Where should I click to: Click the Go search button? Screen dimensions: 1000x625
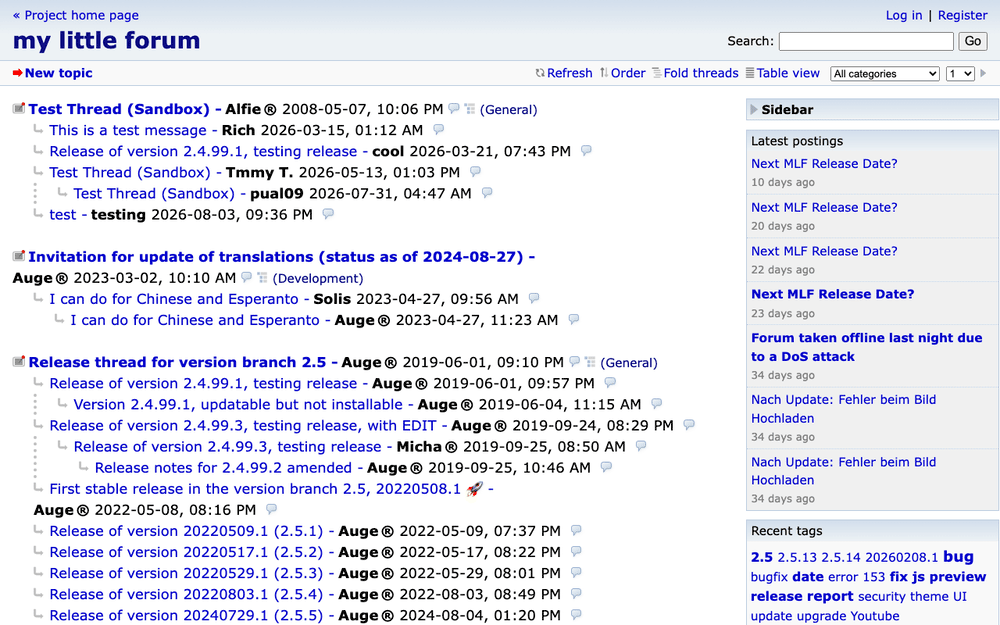tap(973, 41)
